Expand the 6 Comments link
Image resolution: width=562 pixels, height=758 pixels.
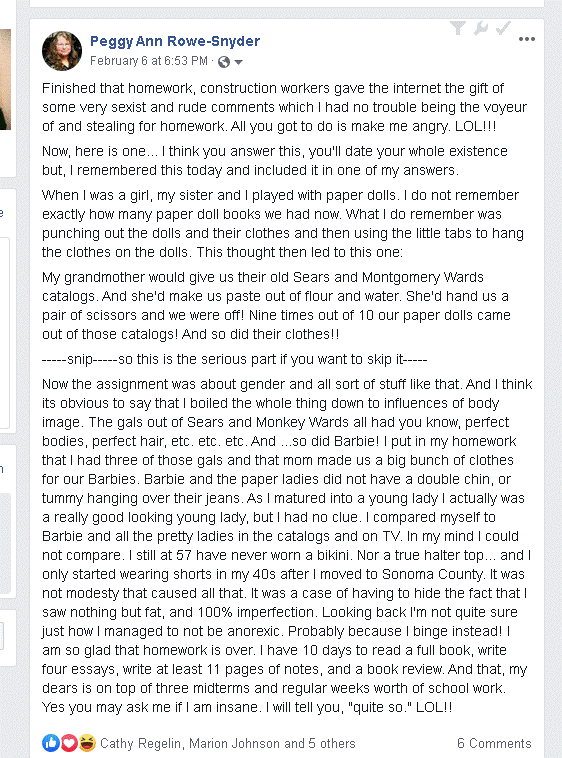pos(494,743)
